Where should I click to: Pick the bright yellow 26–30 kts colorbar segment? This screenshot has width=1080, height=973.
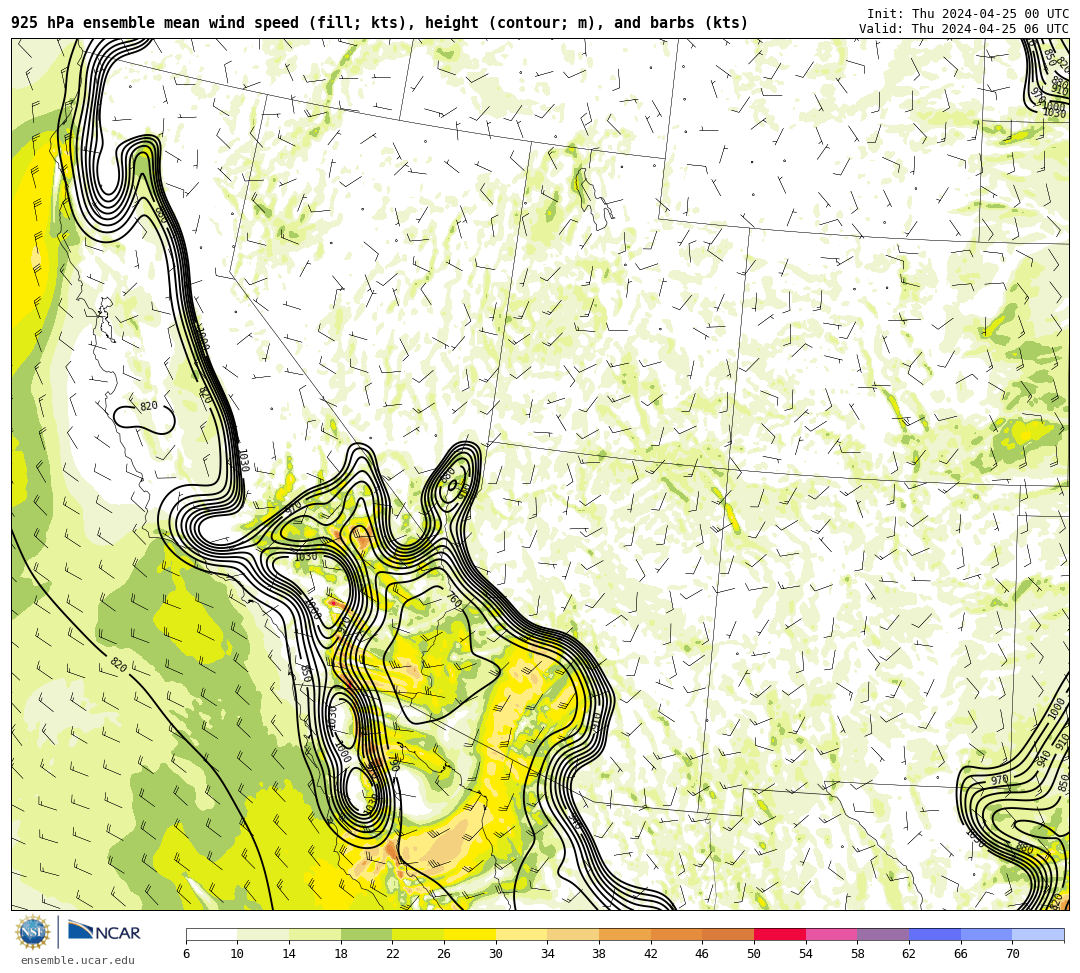click(x=470, y=934)
